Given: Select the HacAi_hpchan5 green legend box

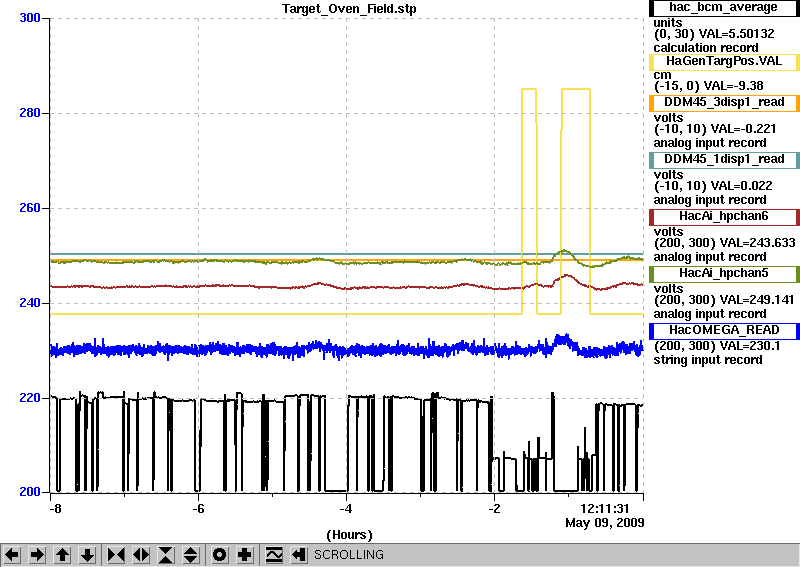Looking at the screenshot, I should [723, 274].
